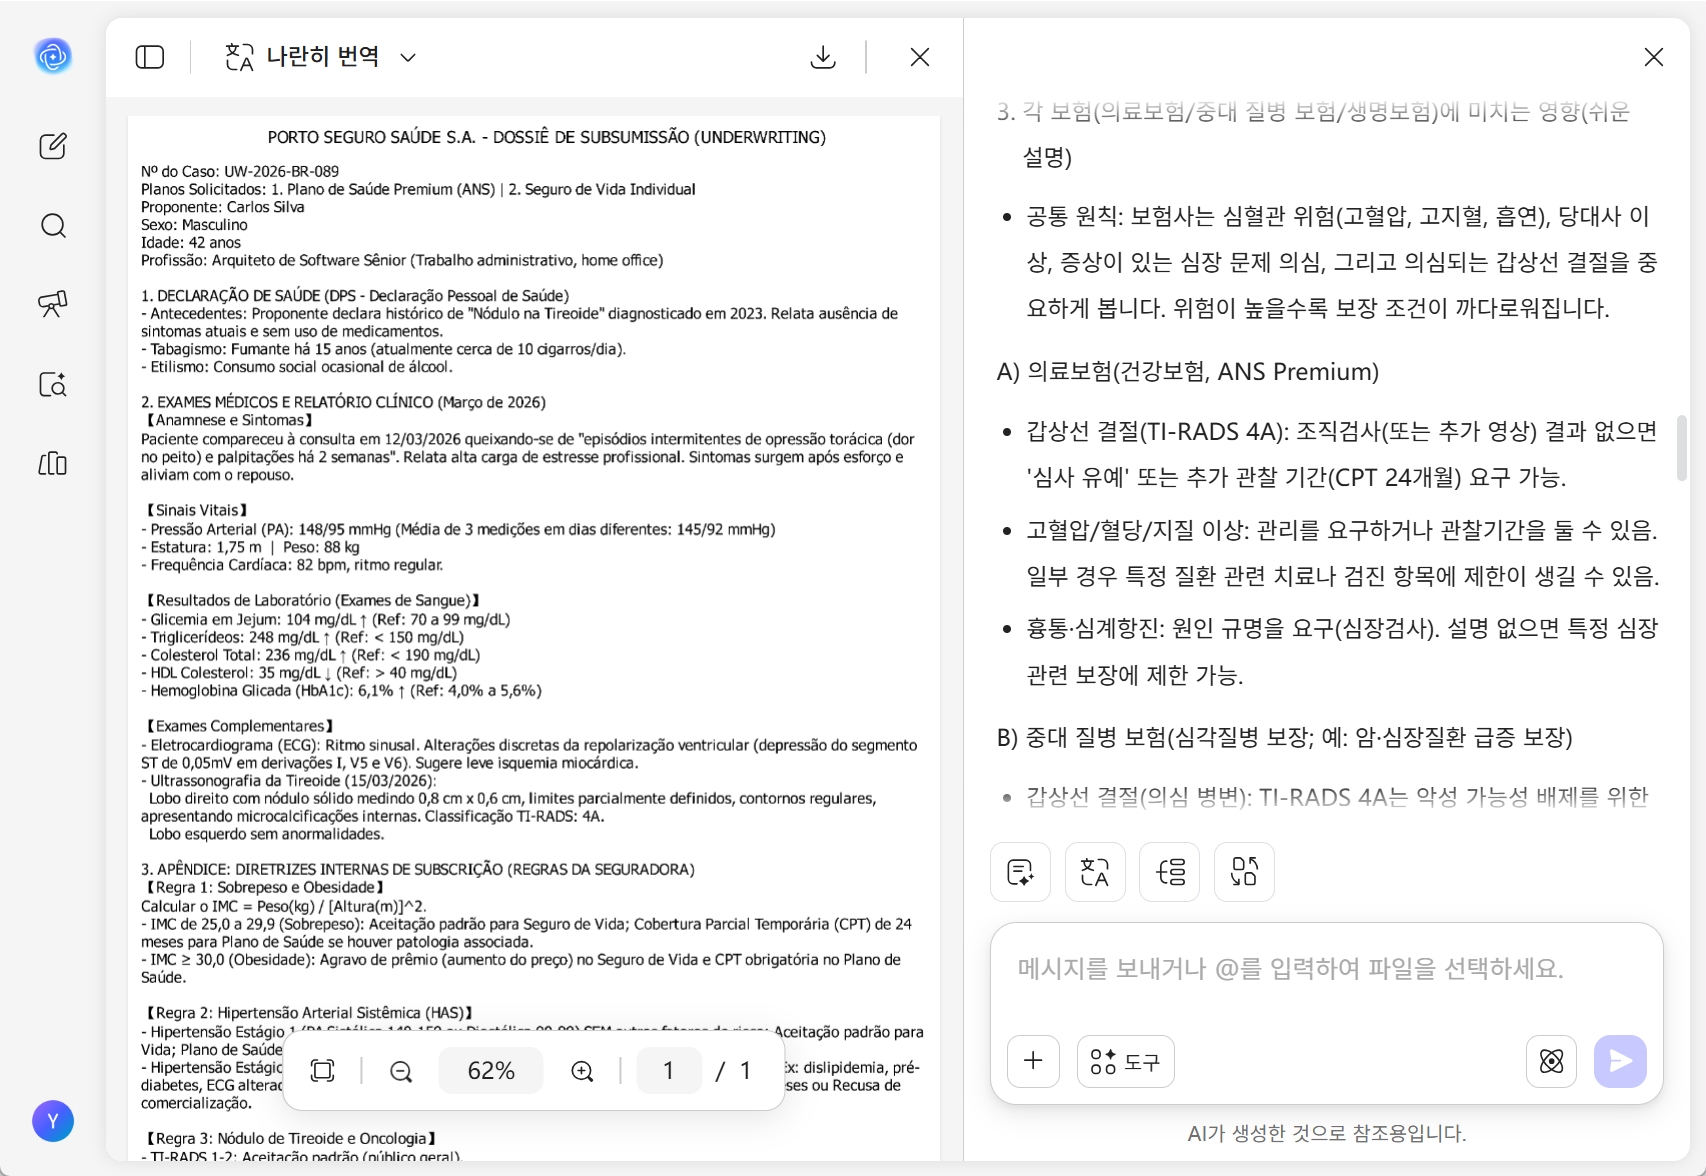Viewport: 1706px width, 1176px height.
Task: Click '【Regra 3: Nódulo de Tireoide e Oncologia】'
Action: point(289,1138)
